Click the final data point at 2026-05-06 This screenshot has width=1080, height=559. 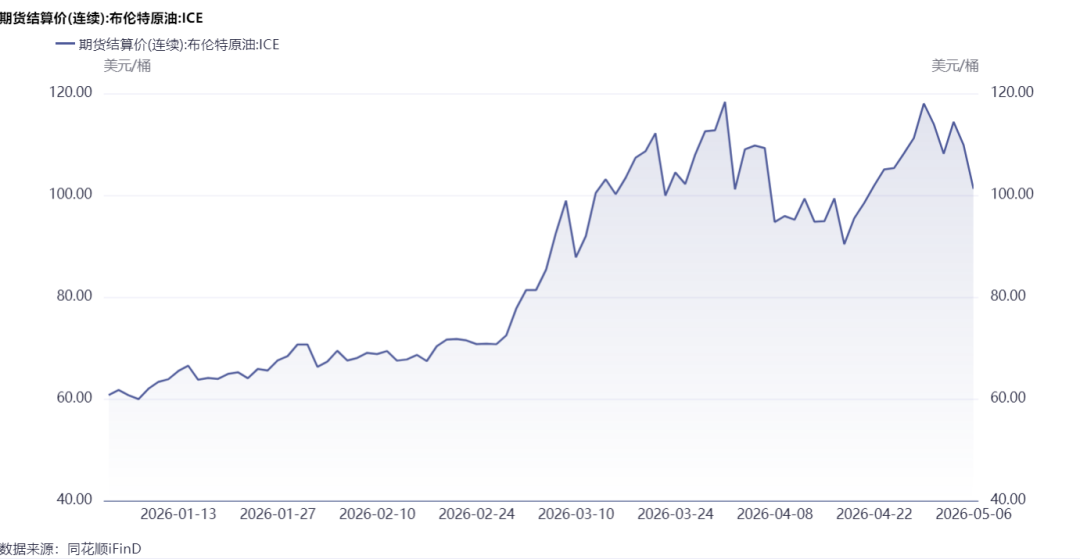(x=973, y=187)
